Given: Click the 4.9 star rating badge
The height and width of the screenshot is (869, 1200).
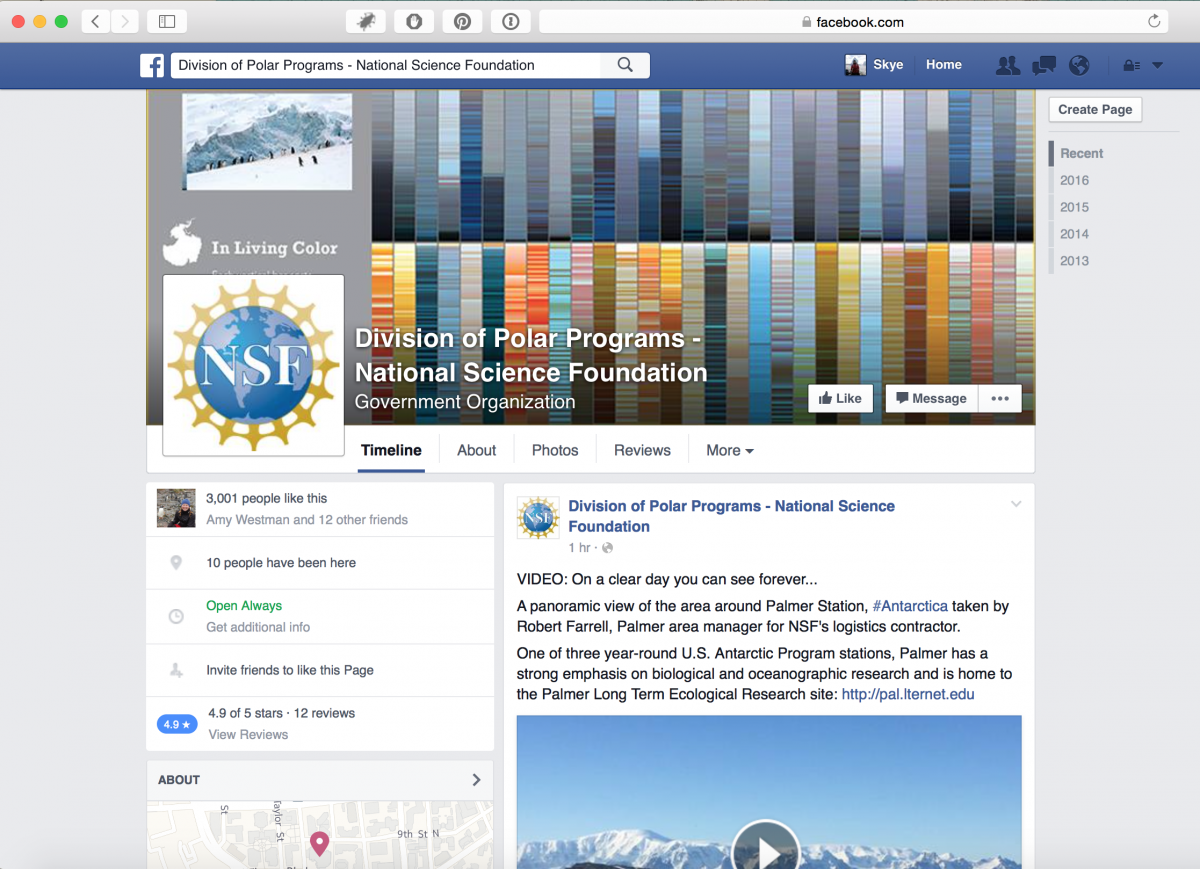Looking at the screenshot, I should pyautogui.click(x=177, y=724).
